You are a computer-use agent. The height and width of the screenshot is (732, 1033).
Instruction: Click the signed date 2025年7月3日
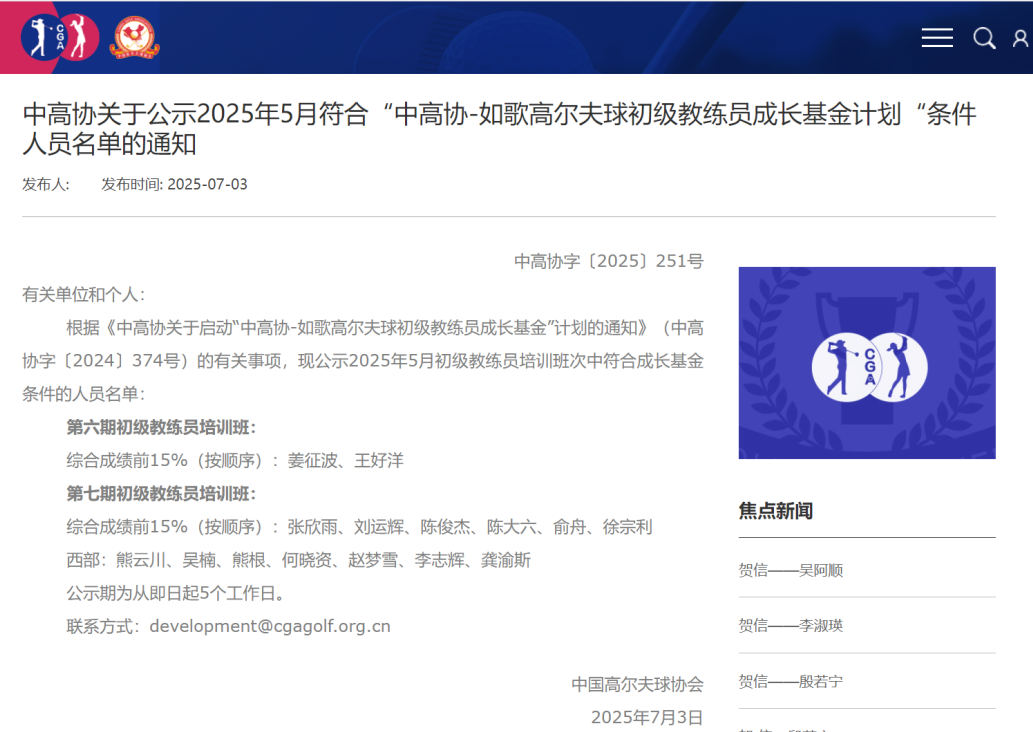coord(647,717)
